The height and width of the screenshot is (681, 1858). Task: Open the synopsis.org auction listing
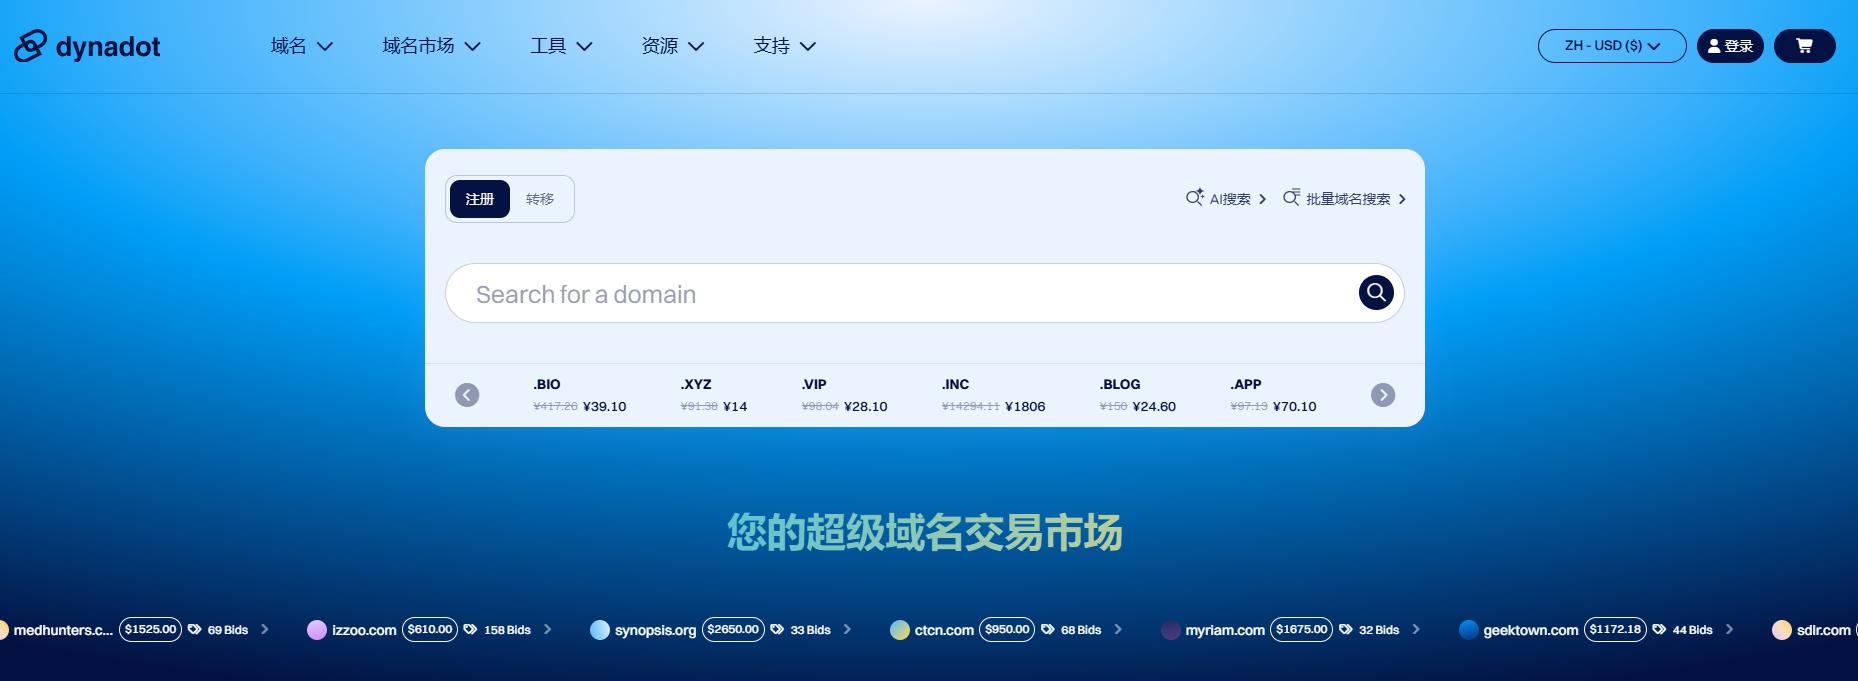pyautogui.click(x=655, y=630)
